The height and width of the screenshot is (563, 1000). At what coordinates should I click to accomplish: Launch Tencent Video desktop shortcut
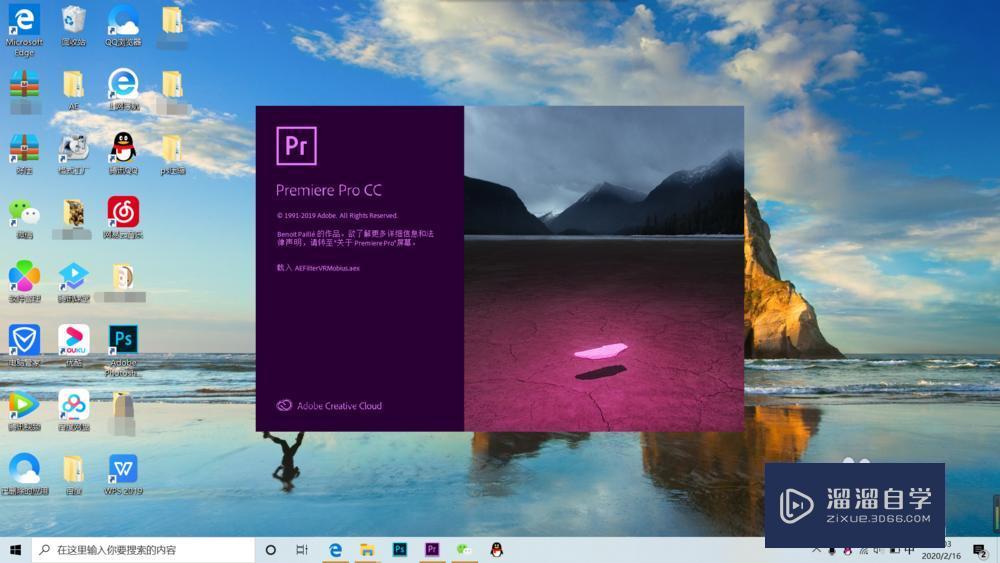click(24, 404)
